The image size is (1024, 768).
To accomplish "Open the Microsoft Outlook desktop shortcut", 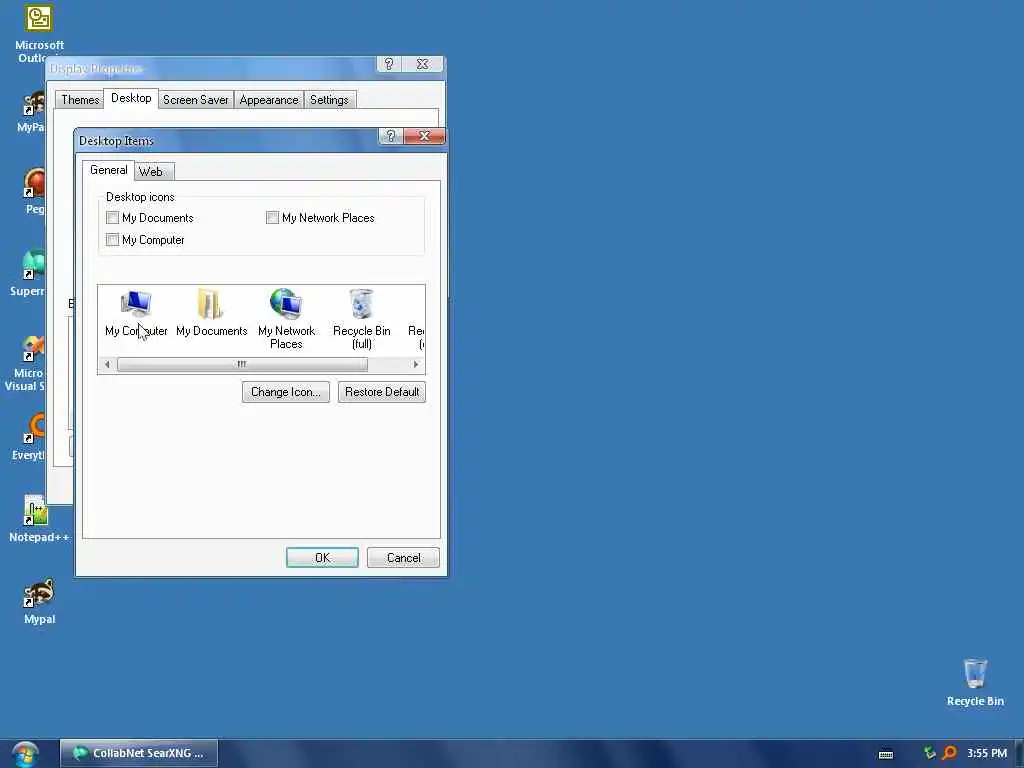I will coord(39,33).
